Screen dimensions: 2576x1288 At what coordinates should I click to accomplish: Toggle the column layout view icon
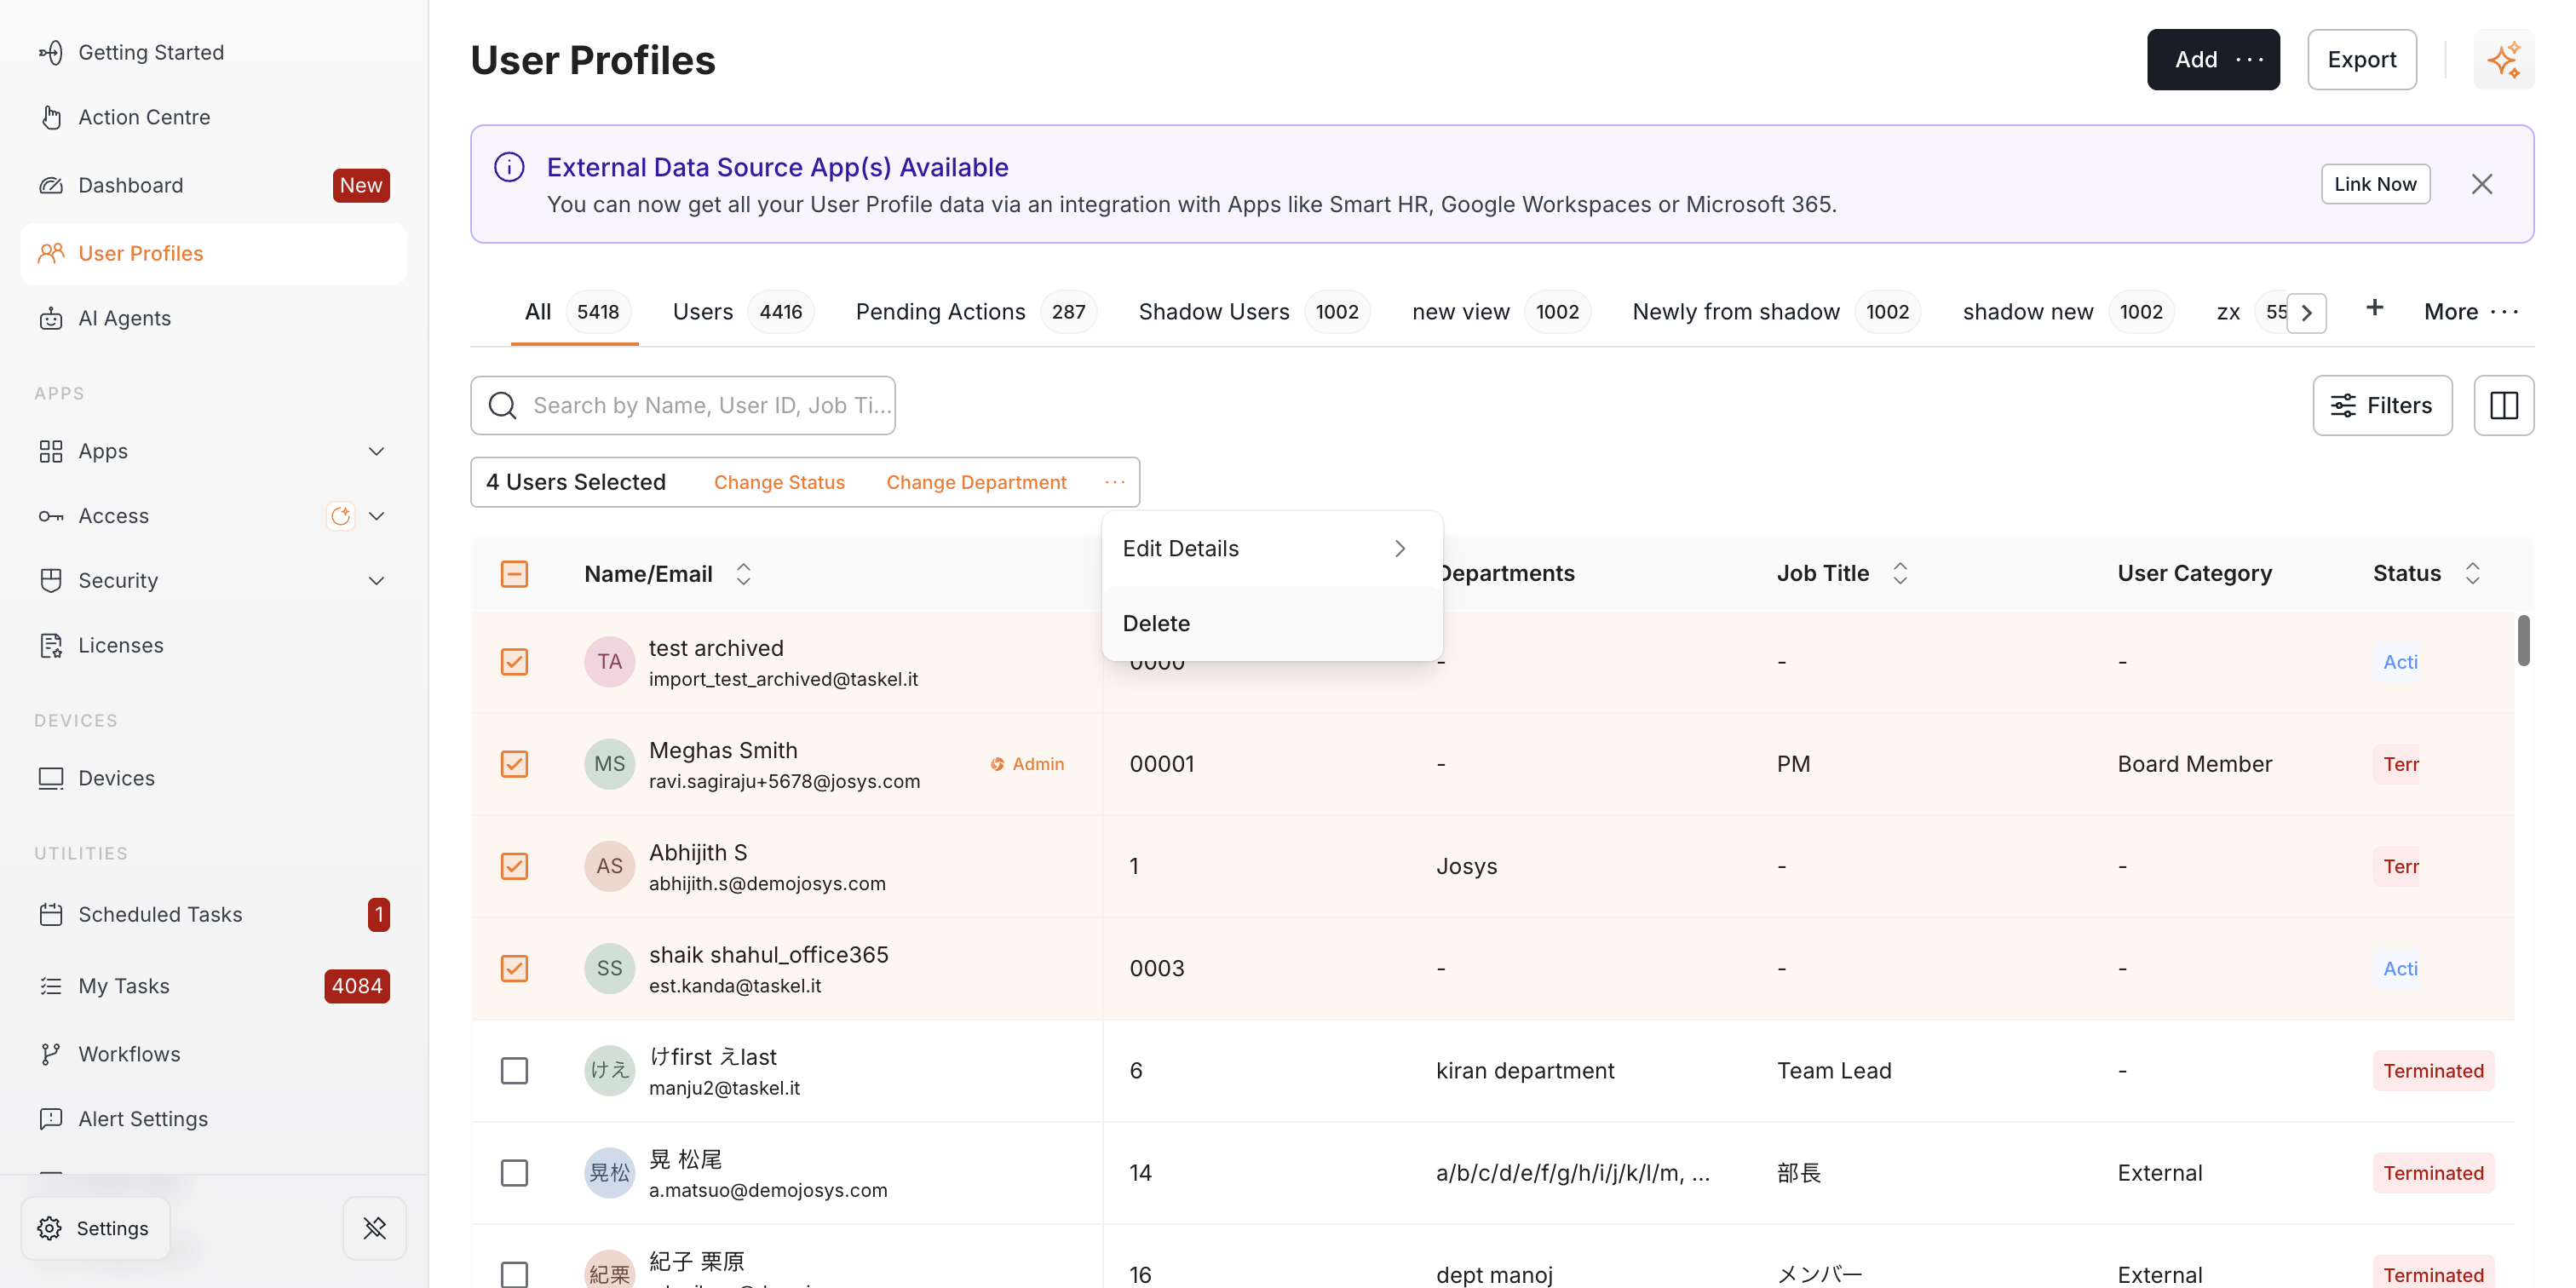pos(2504,405)
